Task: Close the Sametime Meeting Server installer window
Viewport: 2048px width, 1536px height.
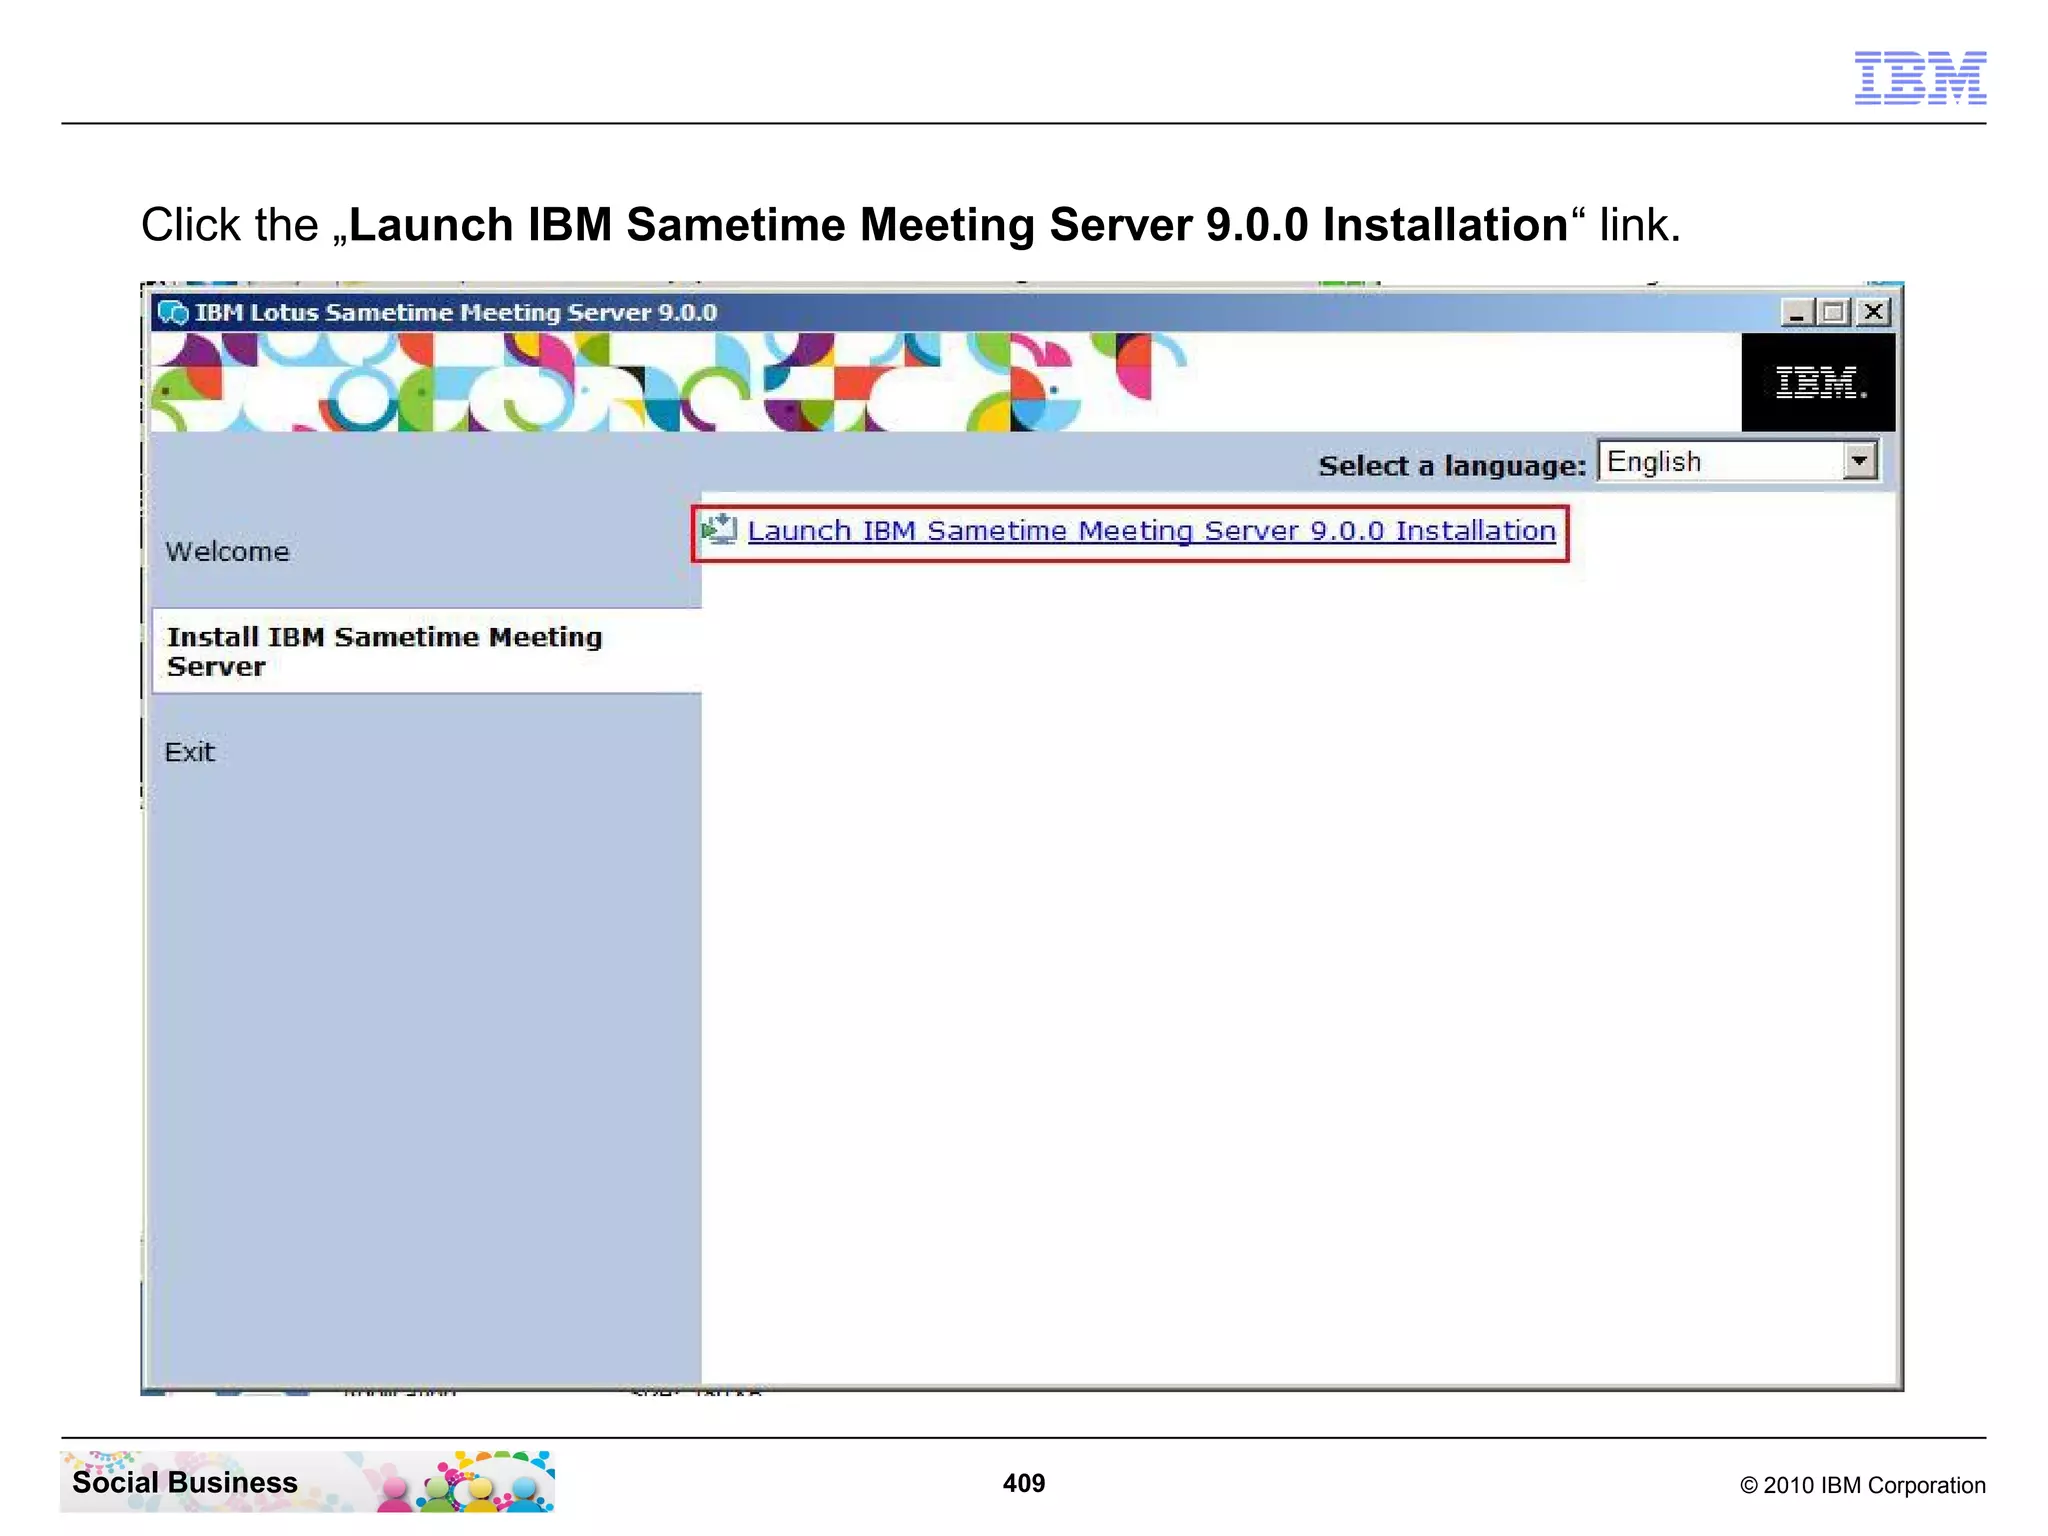Action: (1873, 313)
